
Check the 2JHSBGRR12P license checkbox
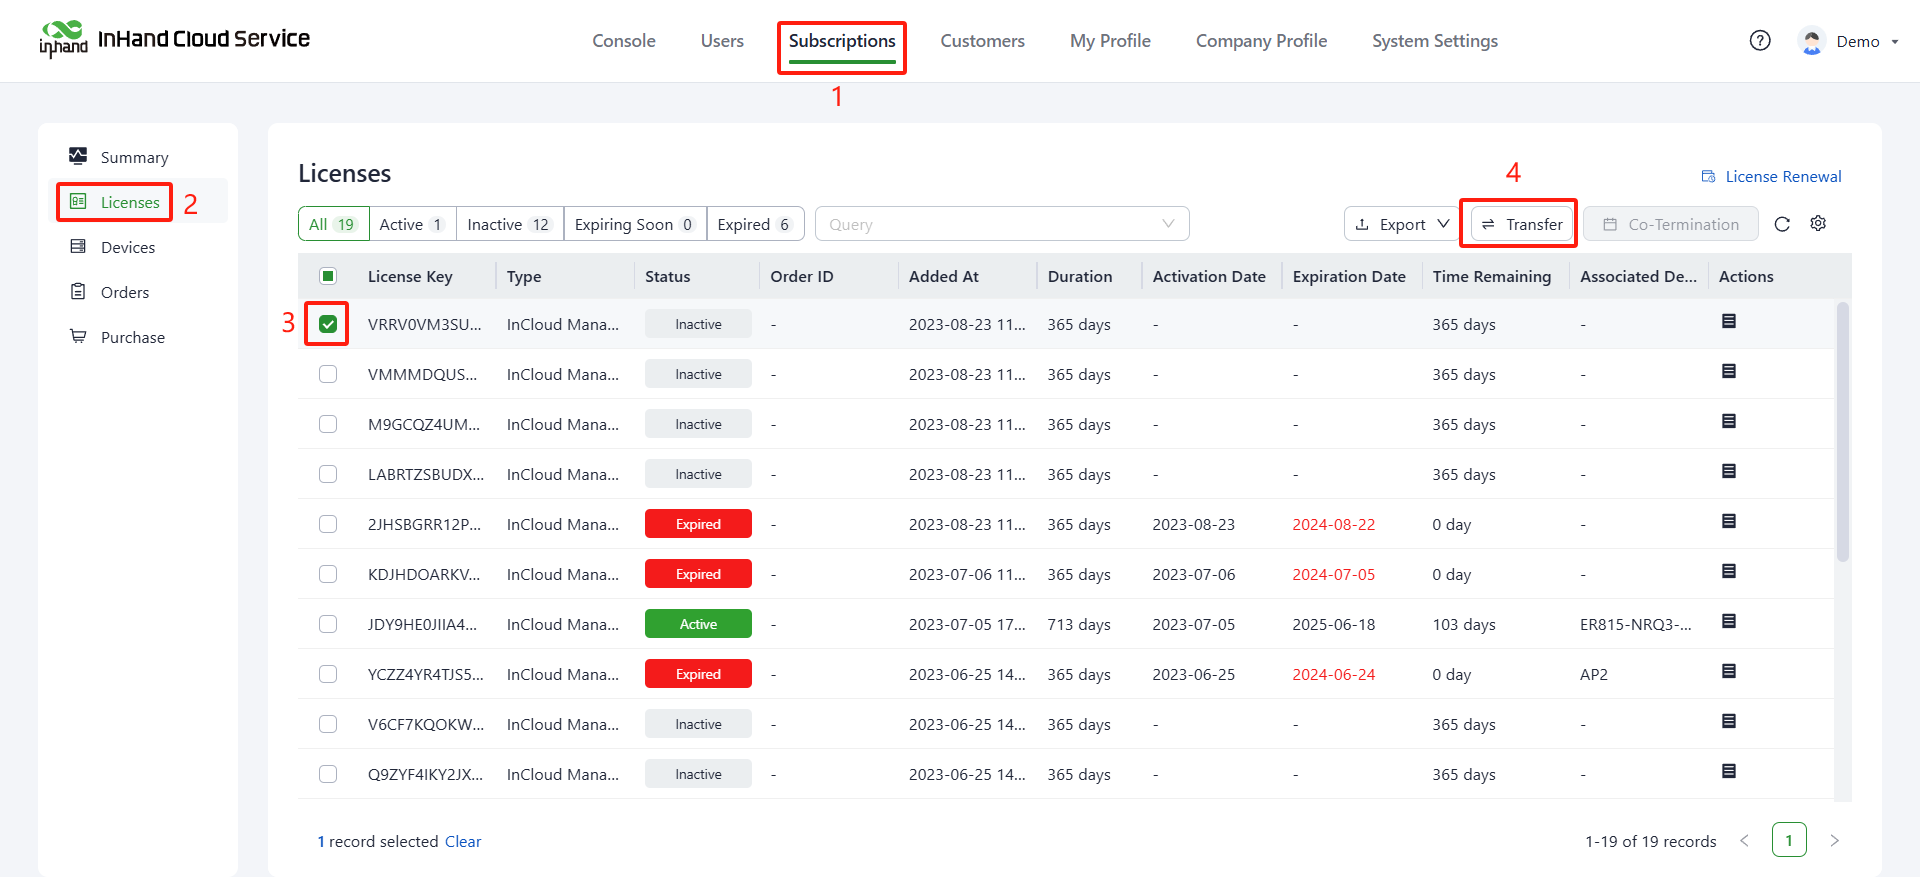[328, 524]
